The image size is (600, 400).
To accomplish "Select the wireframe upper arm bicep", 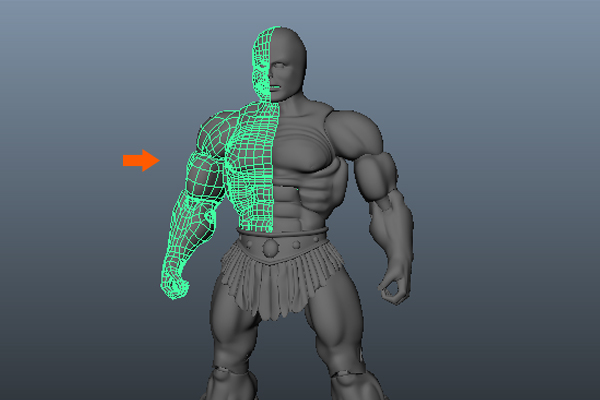I will point(205,176).
